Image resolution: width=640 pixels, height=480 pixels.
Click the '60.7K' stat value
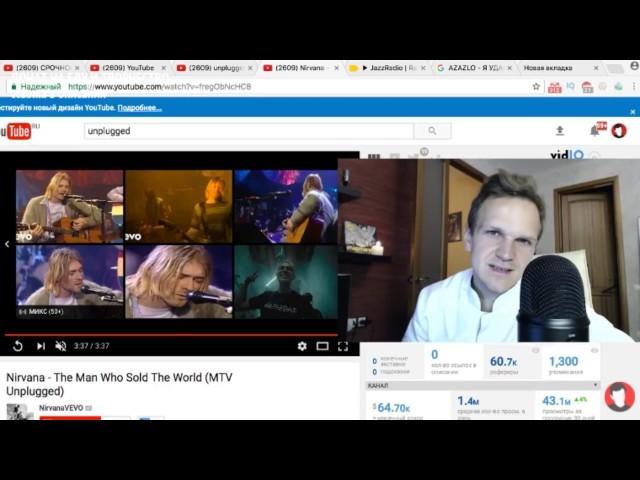pos(504,362)
